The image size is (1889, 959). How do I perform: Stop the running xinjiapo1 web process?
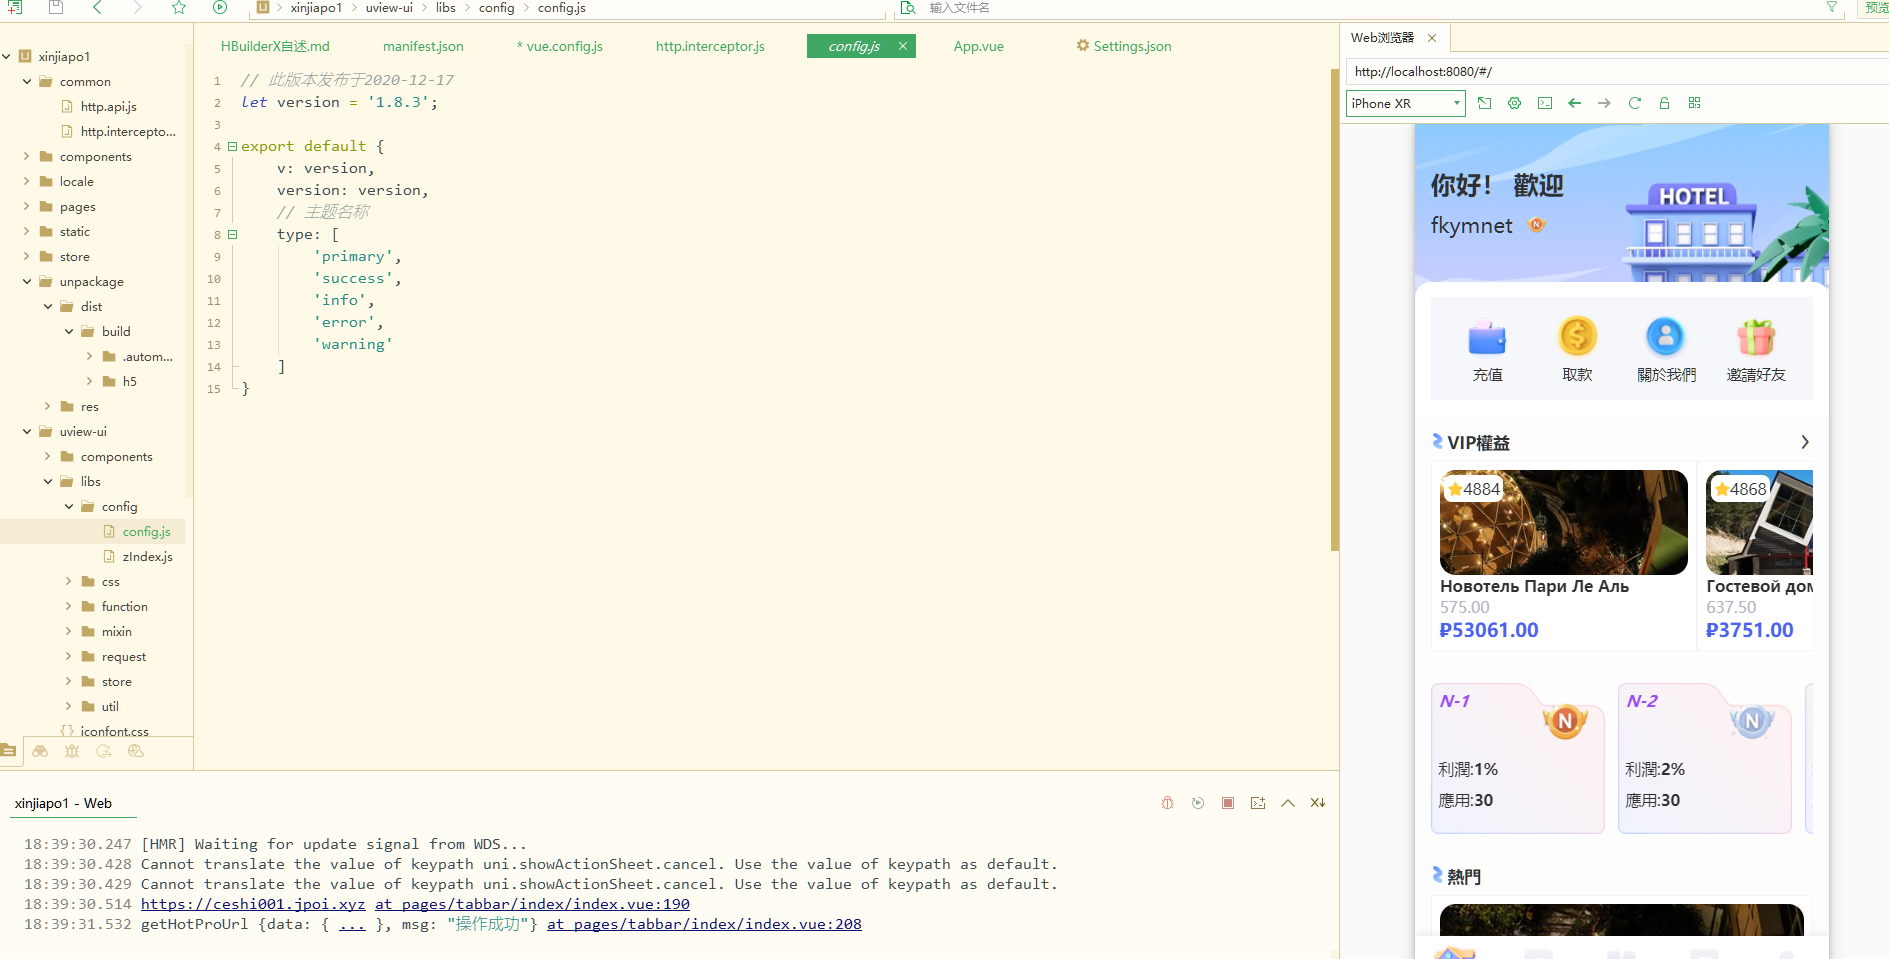1227,803
